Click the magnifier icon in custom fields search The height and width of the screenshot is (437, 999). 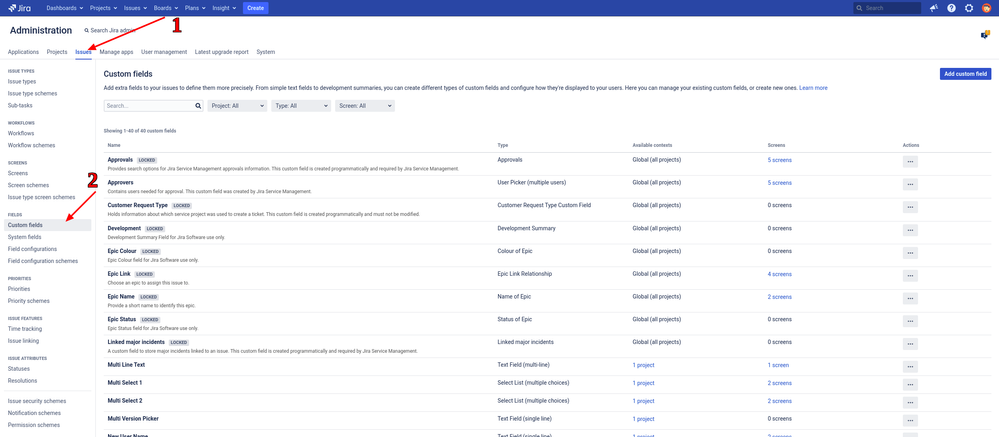point(198,106)
